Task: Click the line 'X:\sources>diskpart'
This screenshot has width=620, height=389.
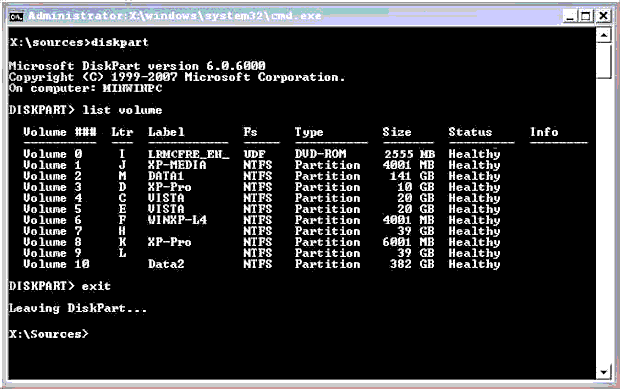Action: (78, 42)
